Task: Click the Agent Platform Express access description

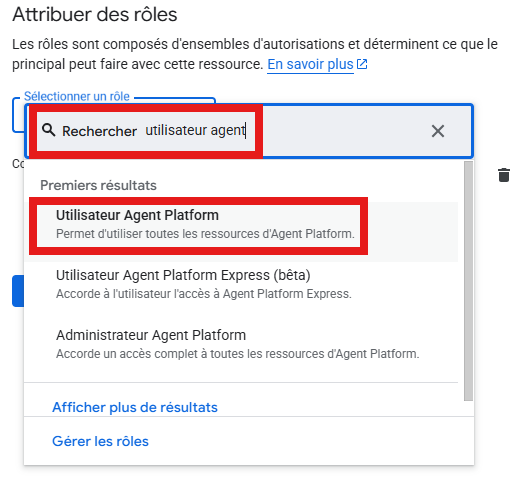Action: (204, 294)
